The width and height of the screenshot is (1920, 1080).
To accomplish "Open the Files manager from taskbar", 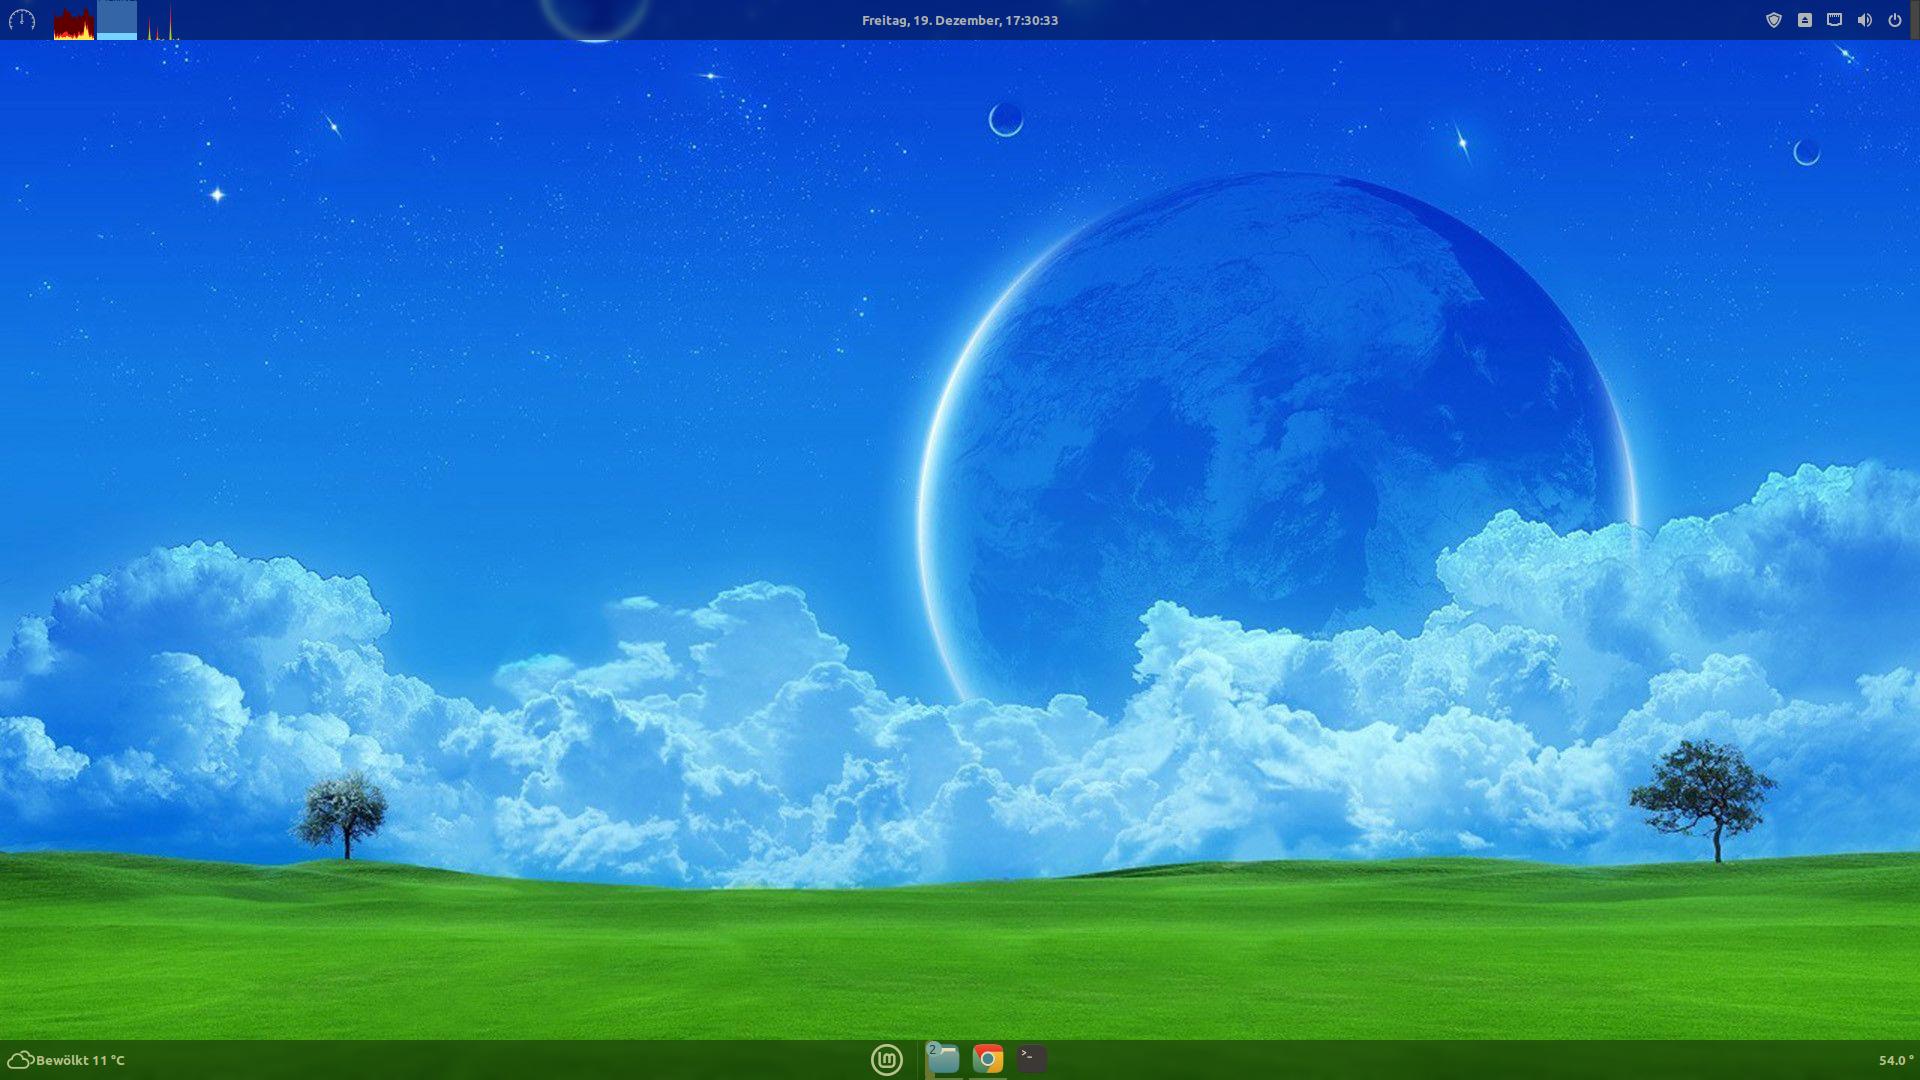I will [x=945, y=1060].
